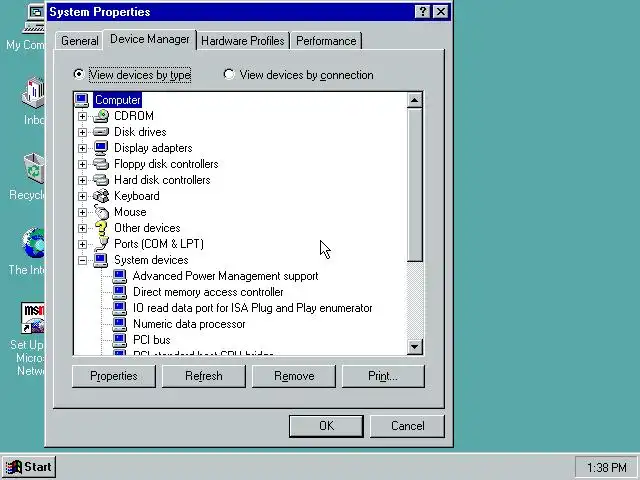Click the taskbar clock showing 1:38 PM
This screenshot has width=640, height=480.
tap(607, 467)
